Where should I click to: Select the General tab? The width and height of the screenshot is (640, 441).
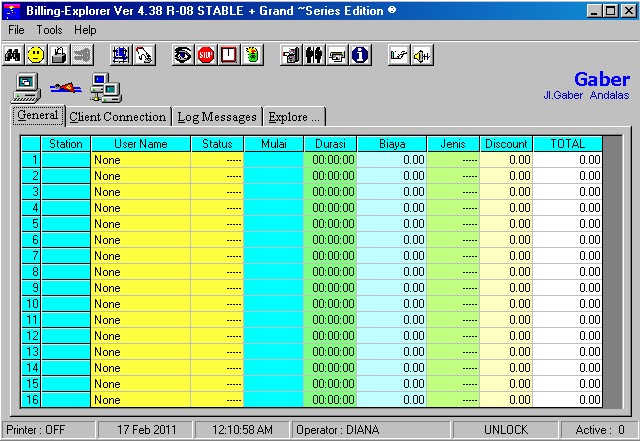pyautogui.click(x=38, y=115)
